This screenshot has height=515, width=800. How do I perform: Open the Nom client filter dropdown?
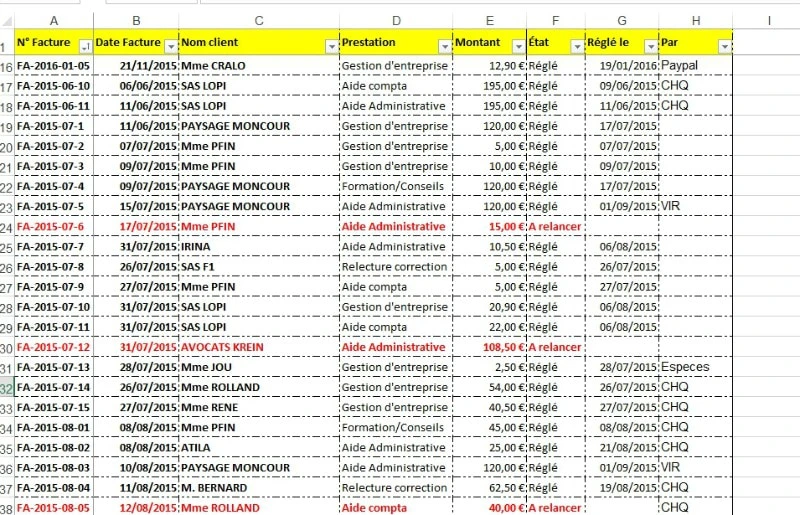click(332, 47)
